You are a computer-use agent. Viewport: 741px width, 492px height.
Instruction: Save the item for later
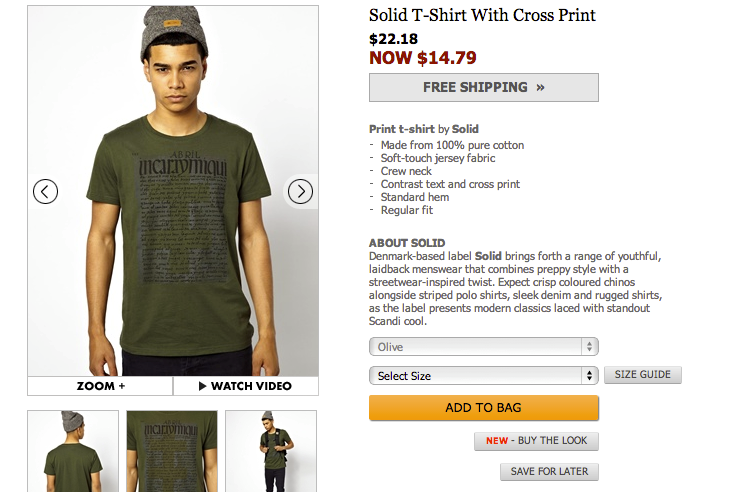[x=549, y=472]
